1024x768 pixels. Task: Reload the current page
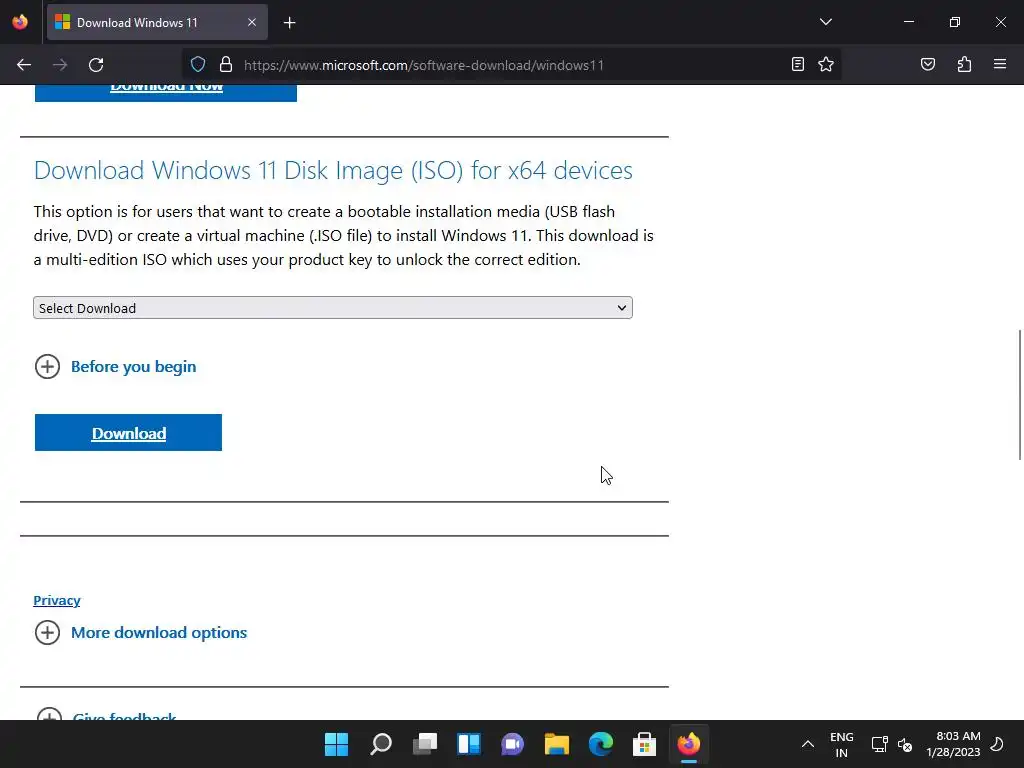[x=96, y=65]
